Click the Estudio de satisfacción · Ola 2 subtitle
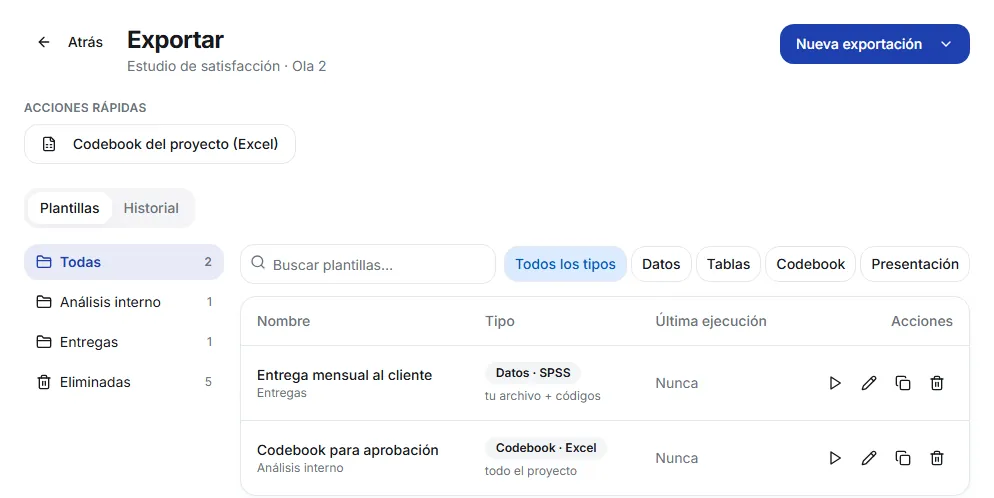 pos(226,66)
